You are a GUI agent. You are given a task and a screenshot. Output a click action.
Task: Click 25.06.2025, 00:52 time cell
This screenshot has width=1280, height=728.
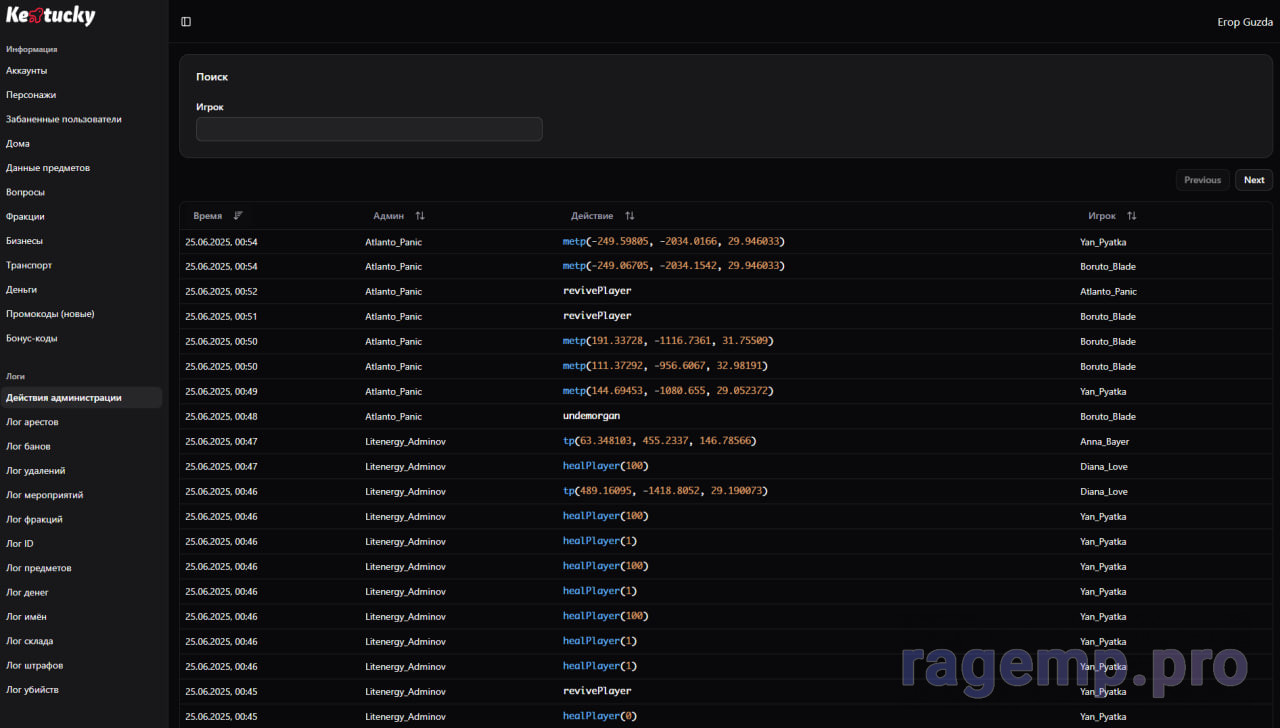tap(221, 292)
